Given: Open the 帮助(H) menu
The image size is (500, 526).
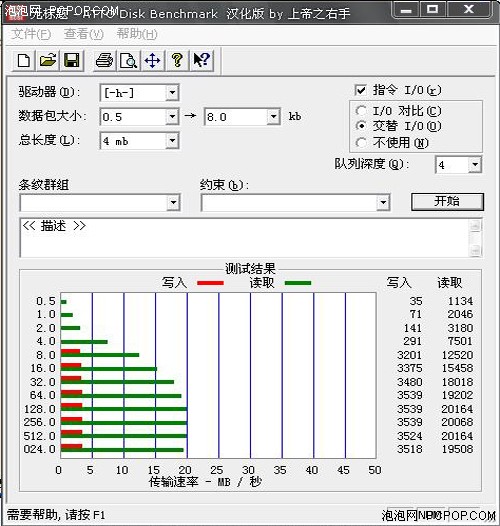Looking at the screenshot, I should [137, 34].
